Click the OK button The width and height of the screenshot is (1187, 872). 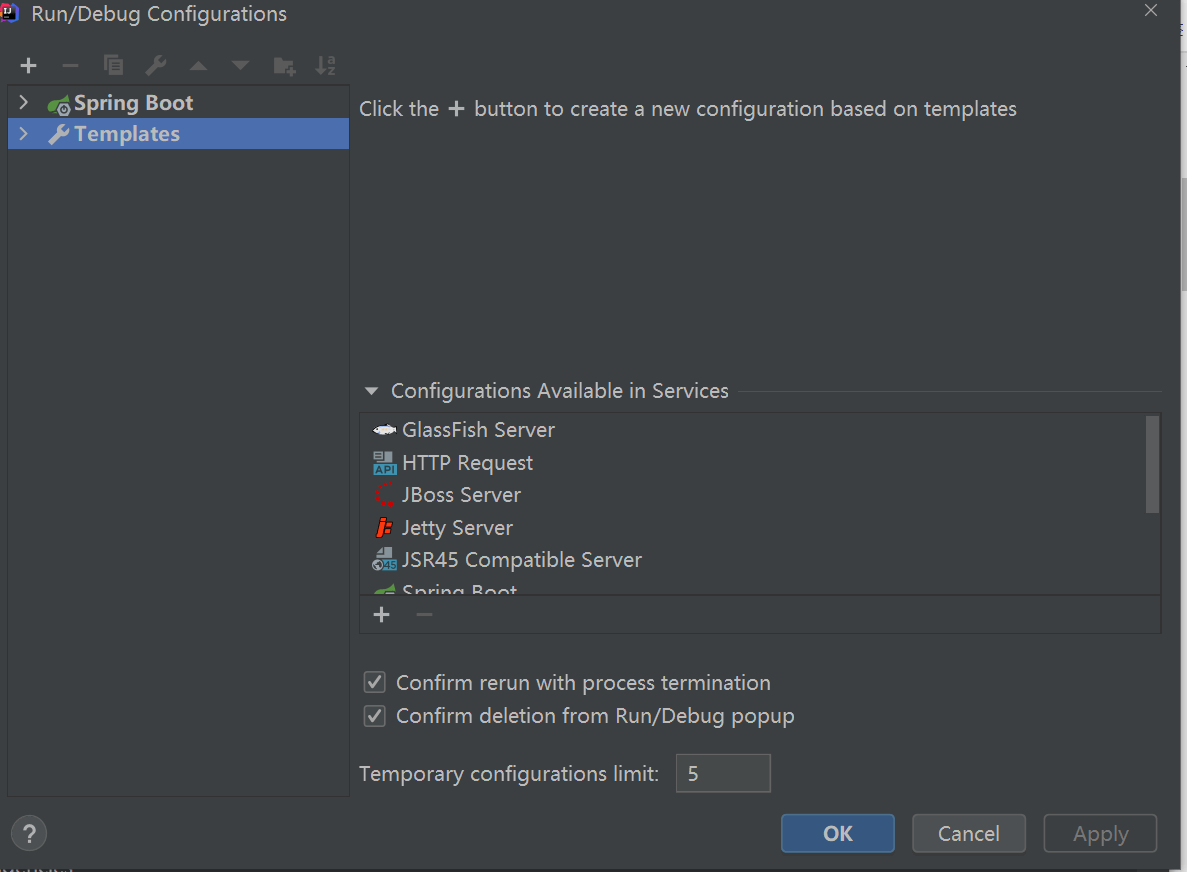tap(837, 833)
